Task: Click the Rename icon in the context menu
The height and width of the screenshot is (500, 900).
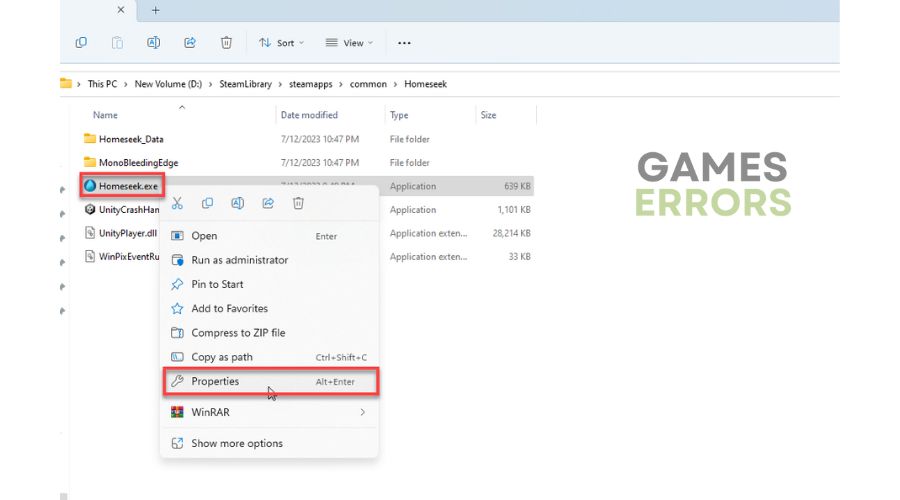Action: pyautogui.click(x=238, y=203)
